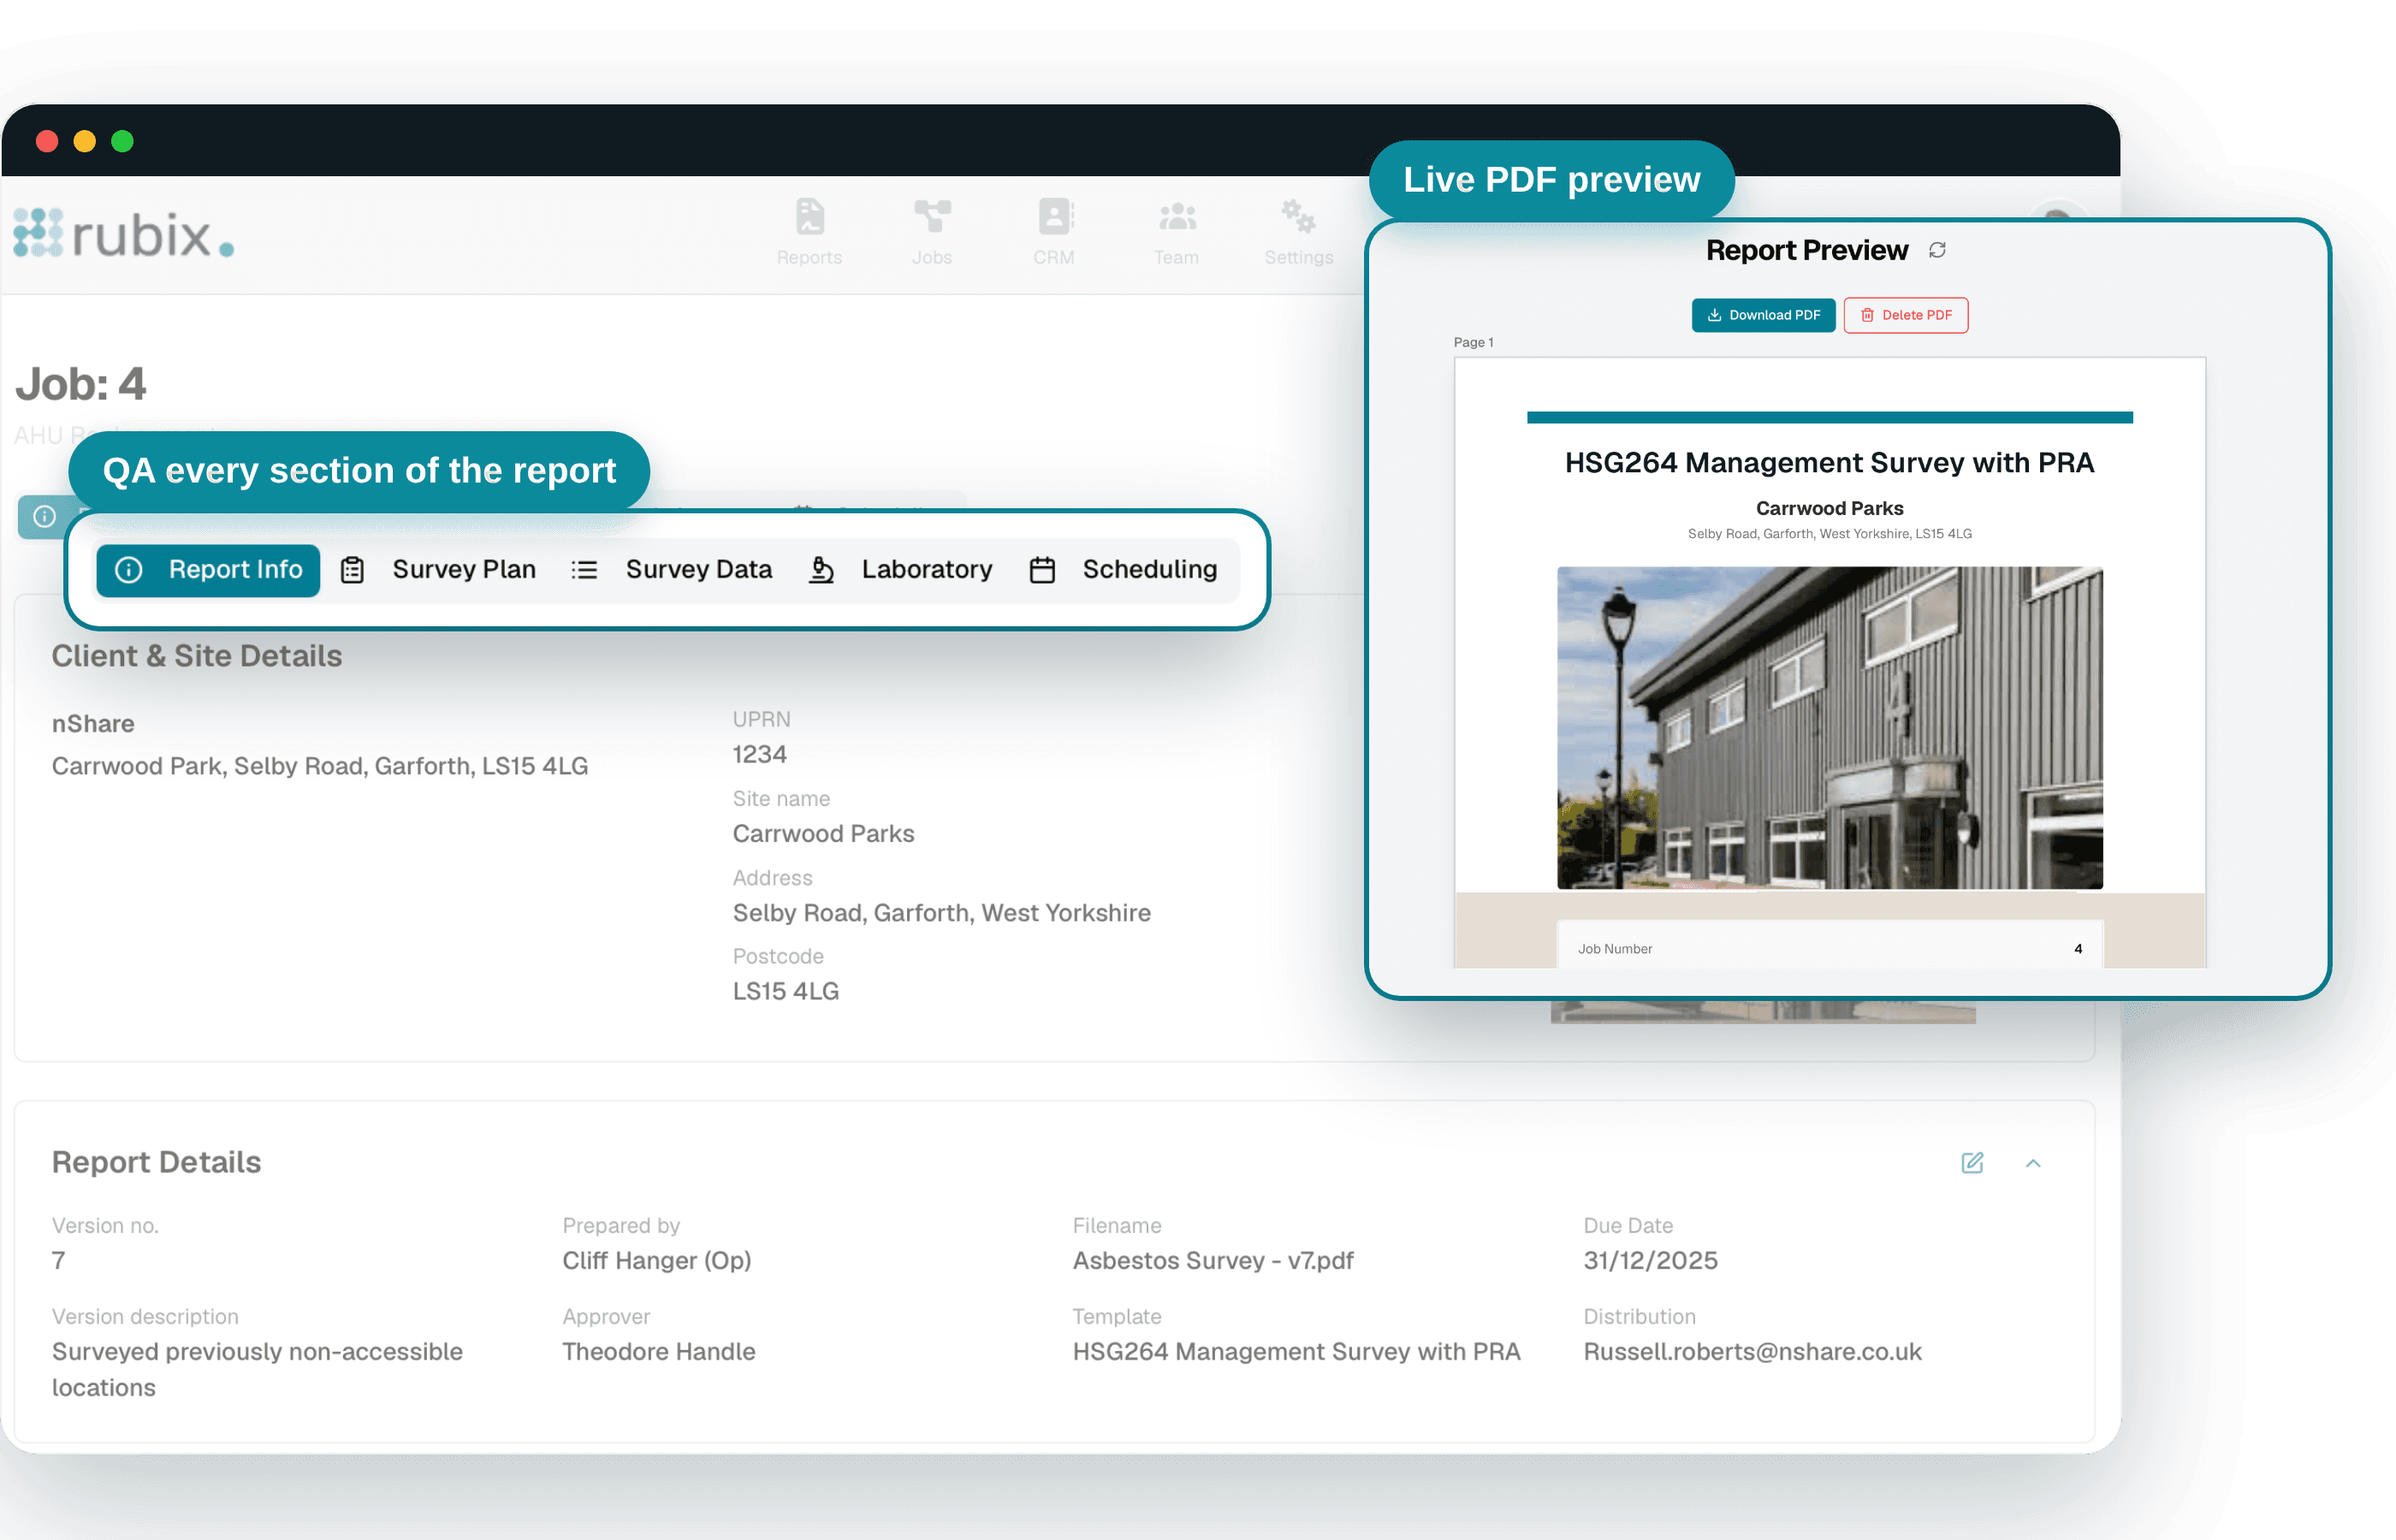Click the Template value under Report Details
2396x1540 pixels.
[x=1296, y=1352]
